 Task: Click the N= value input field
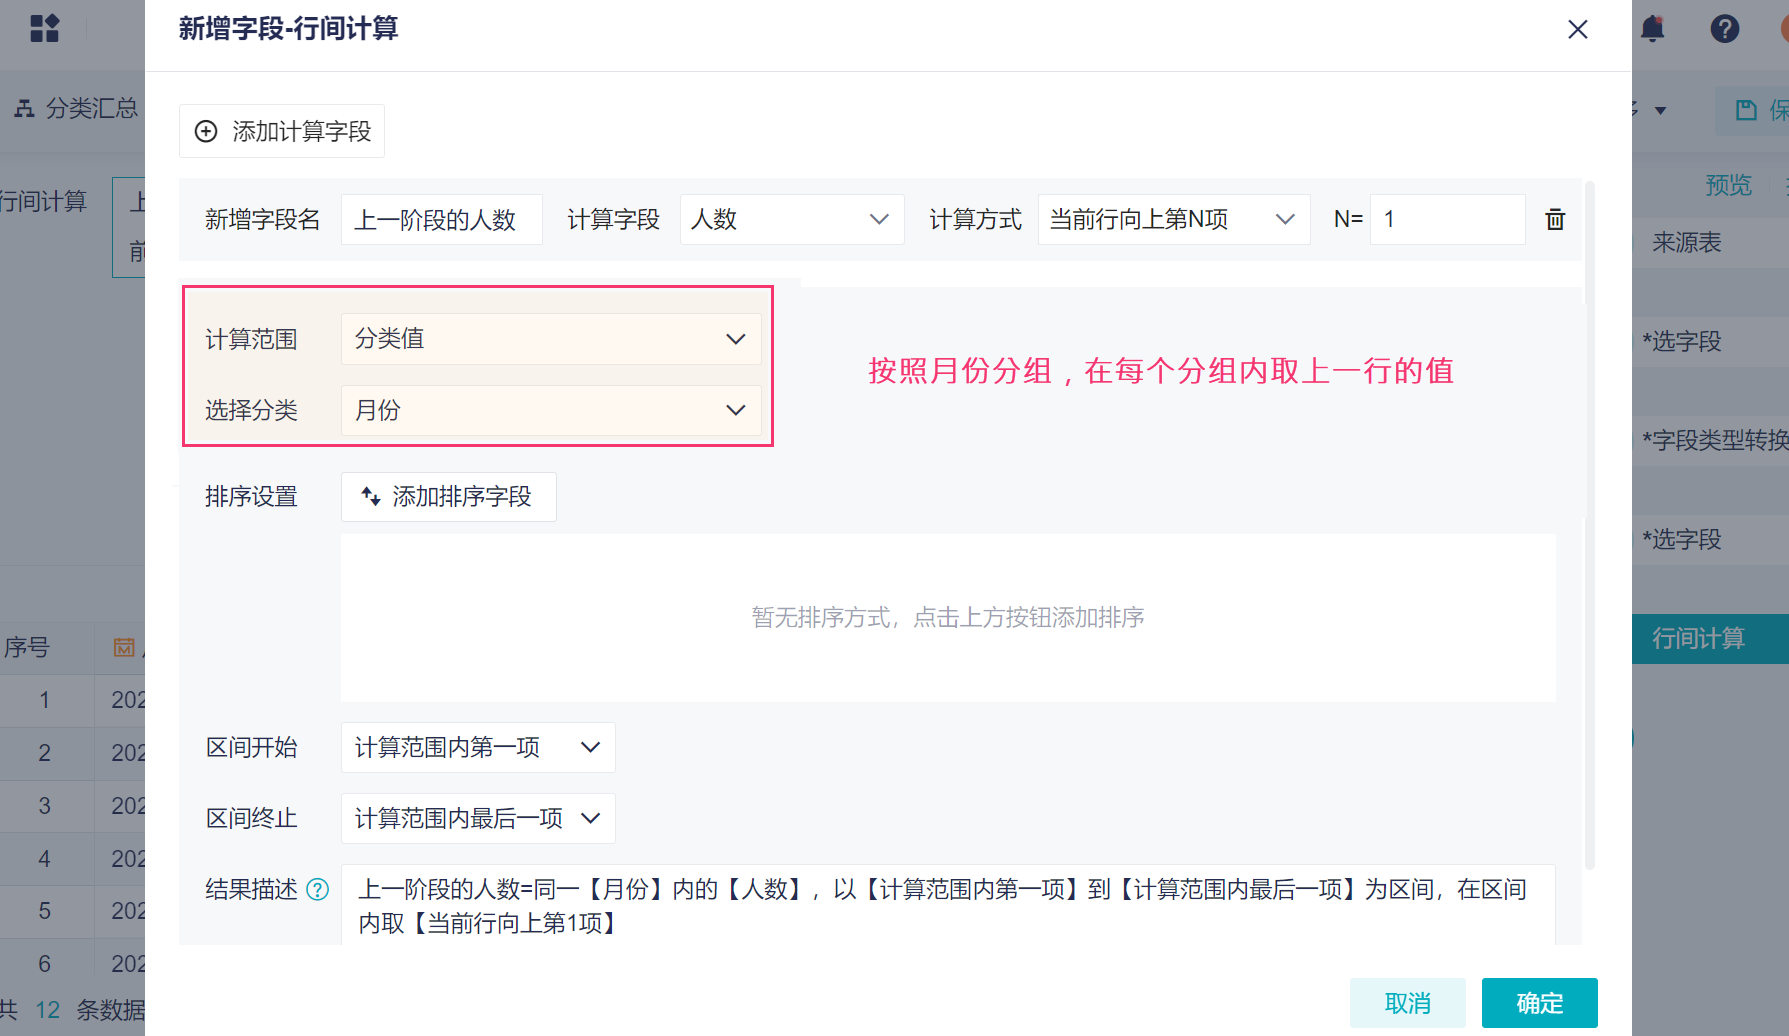click(1446, 220)
